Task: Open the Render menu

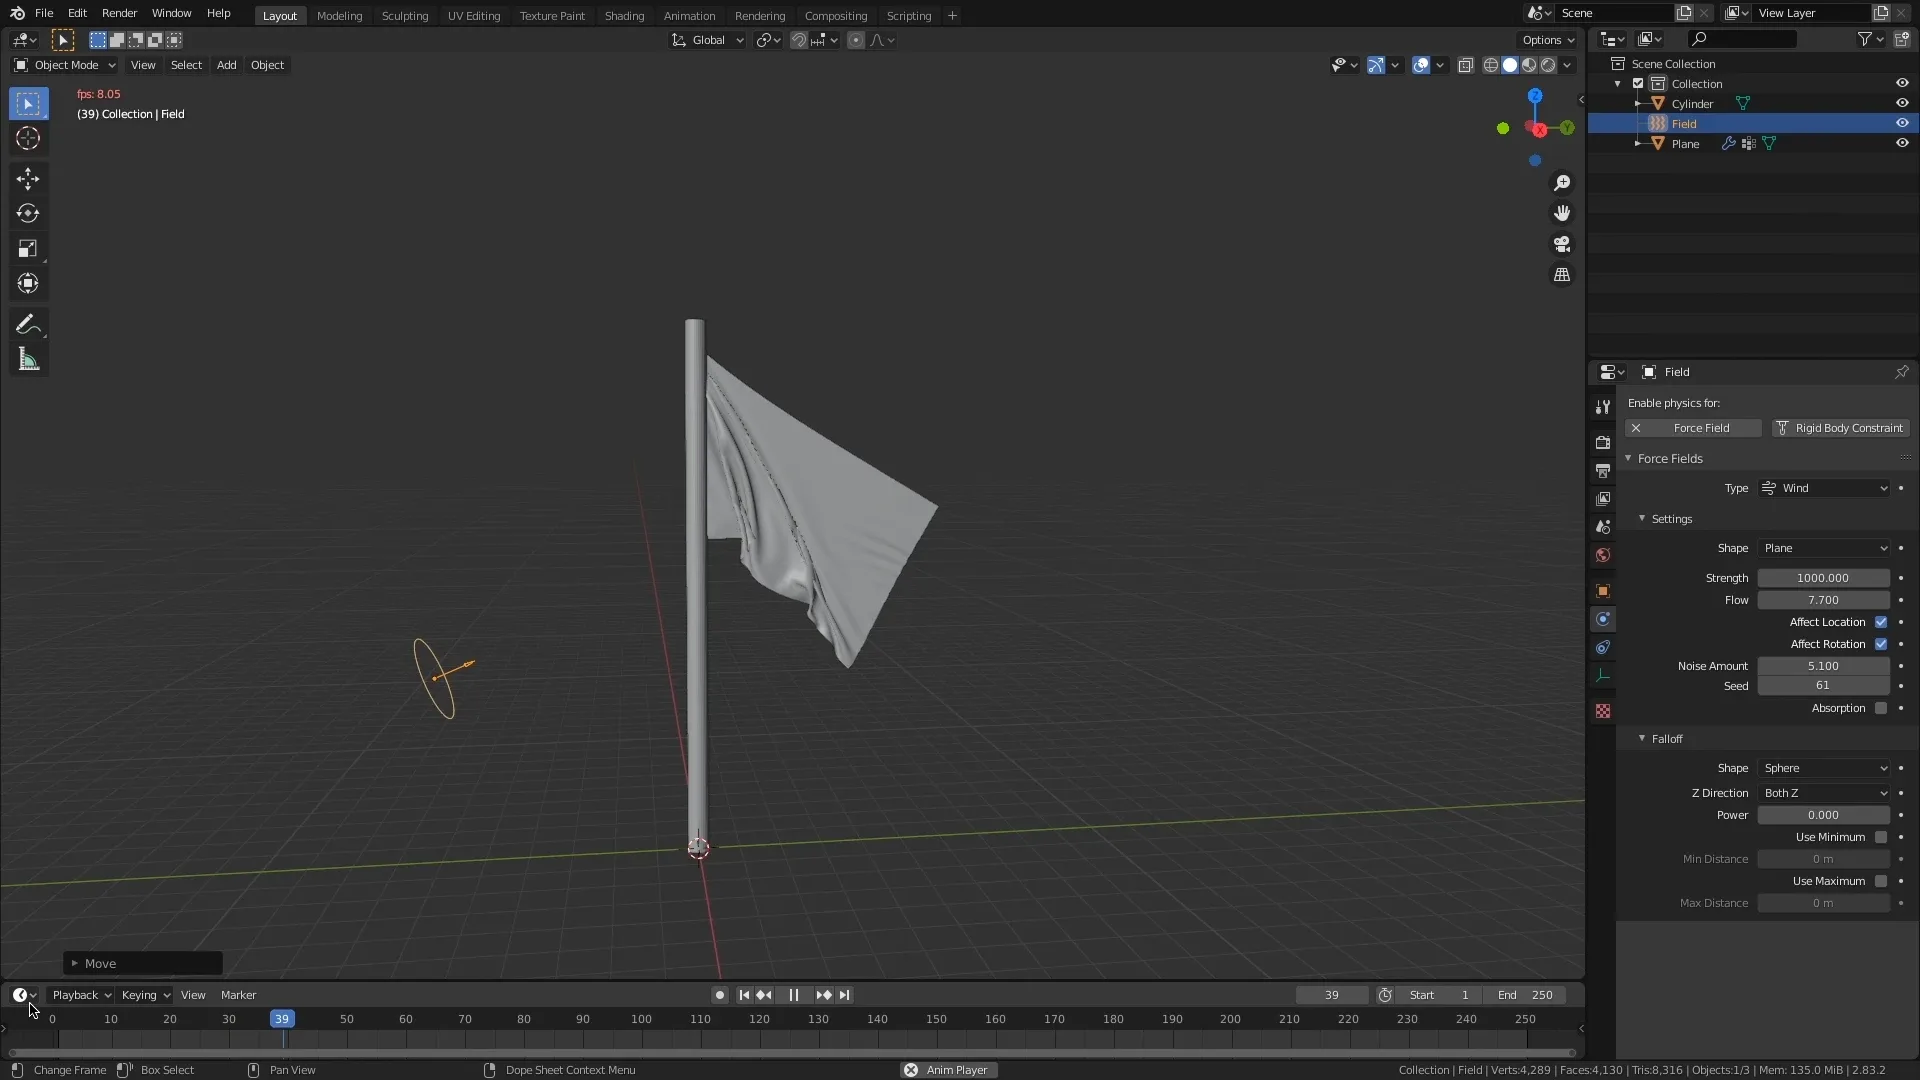Action: click(x=119, y=13)
